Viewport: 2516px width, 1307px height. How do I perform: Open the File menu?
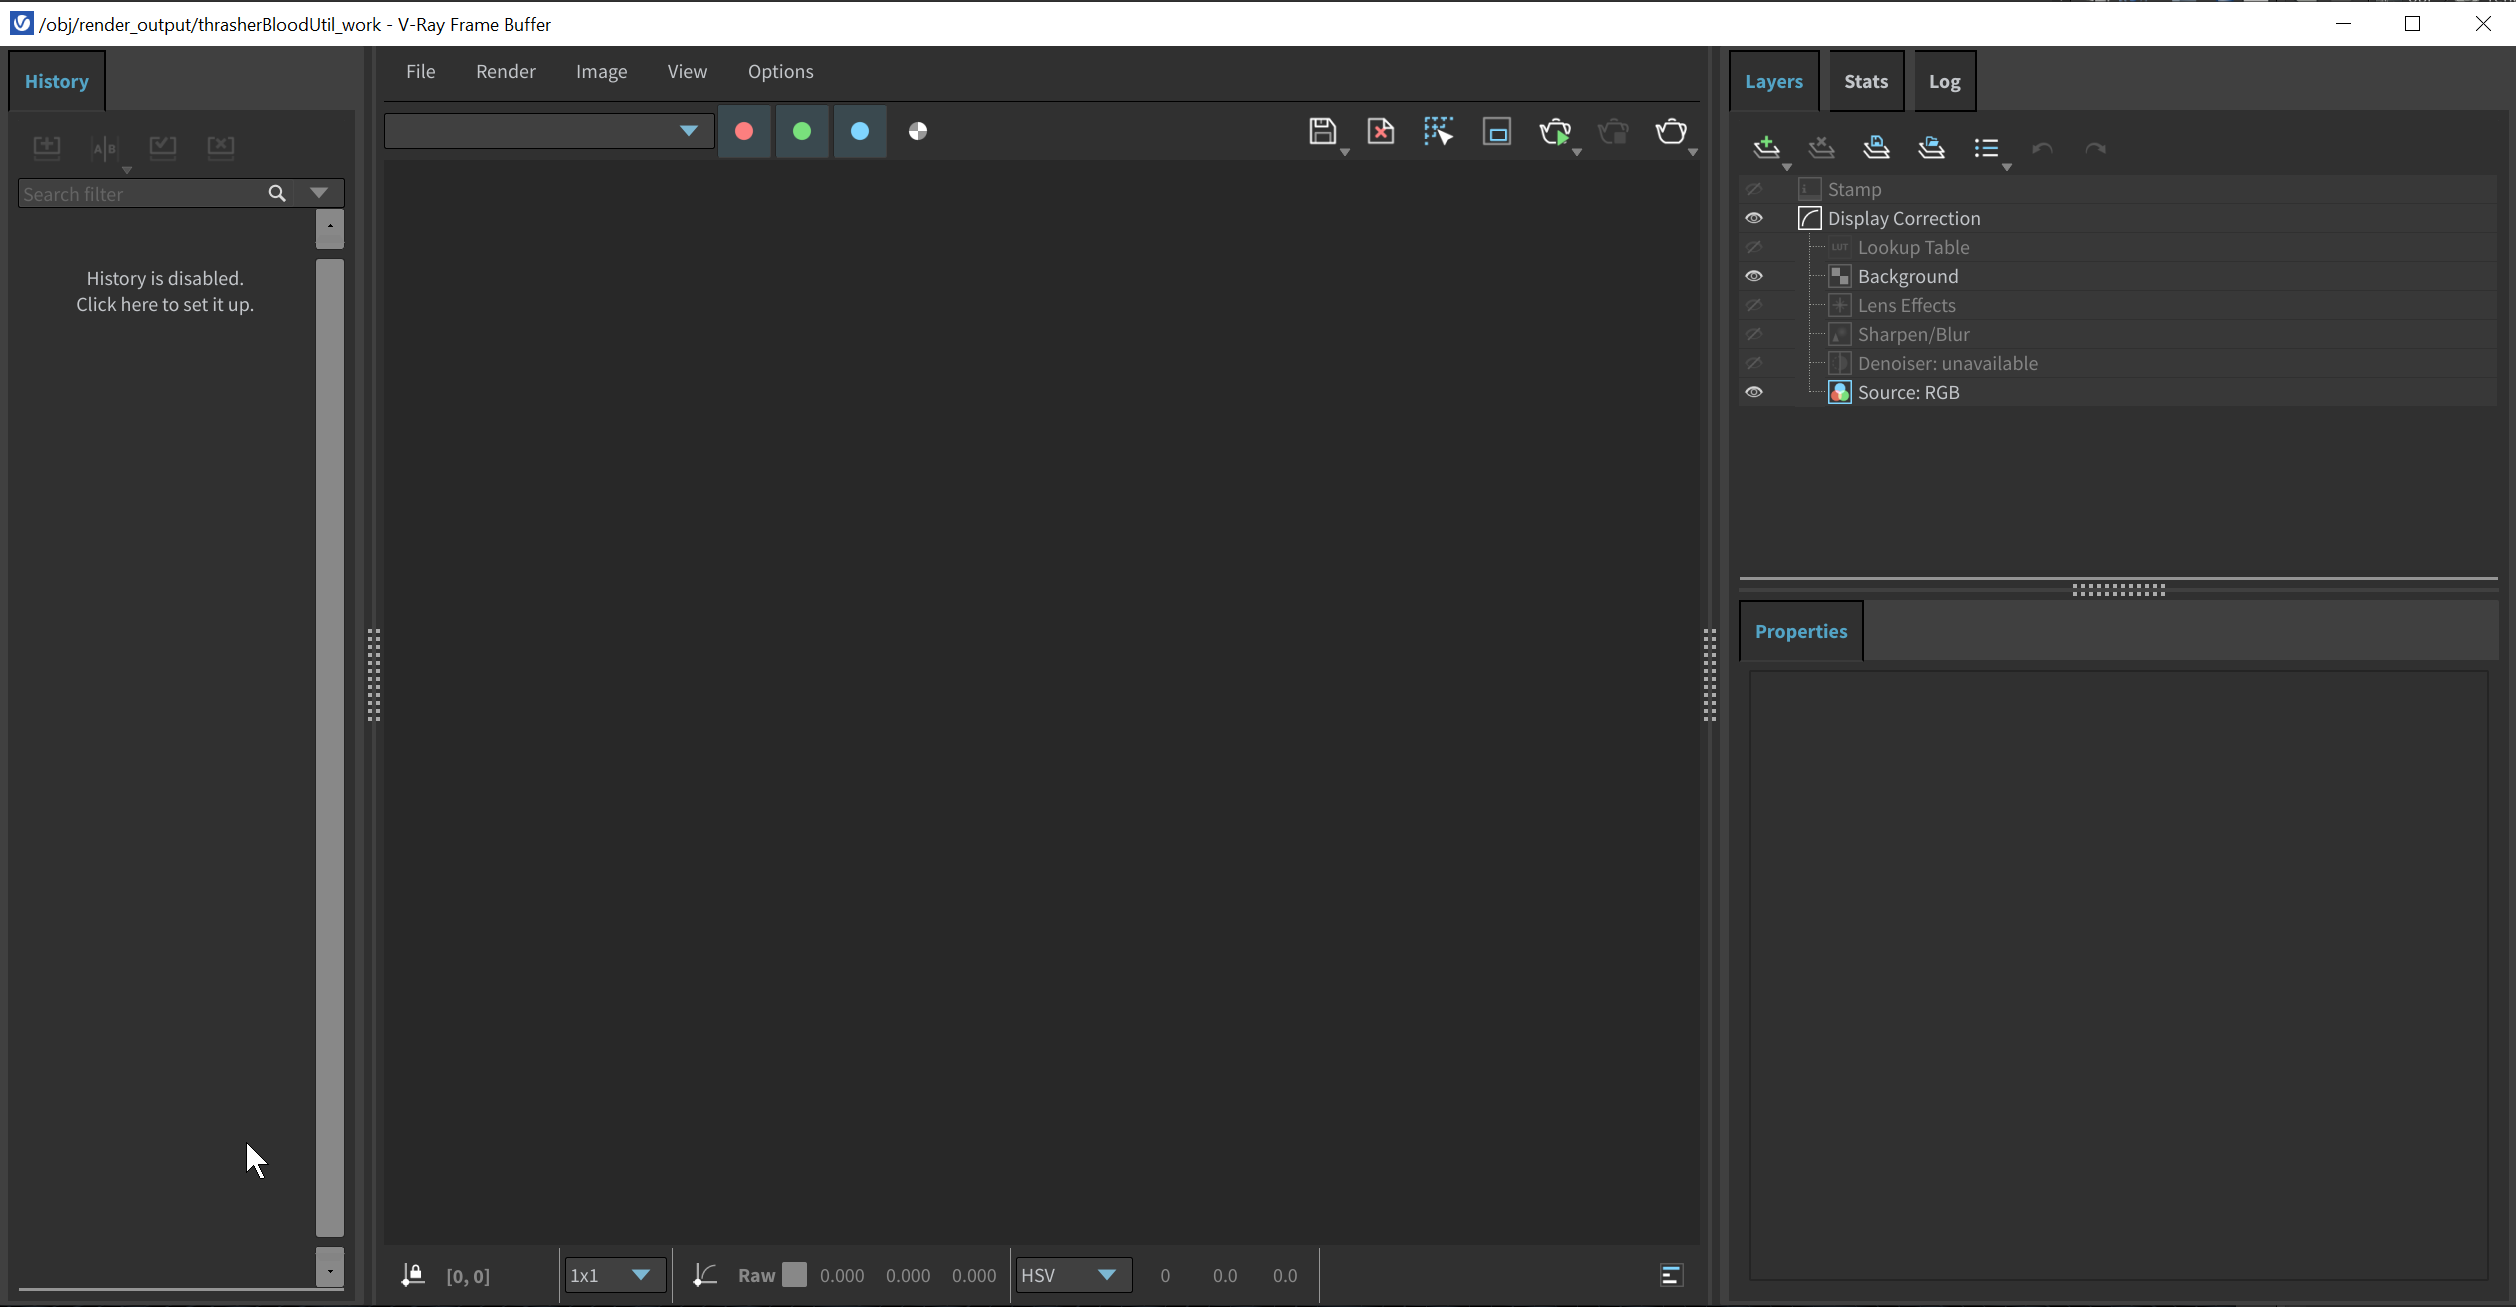click(420, 71)
